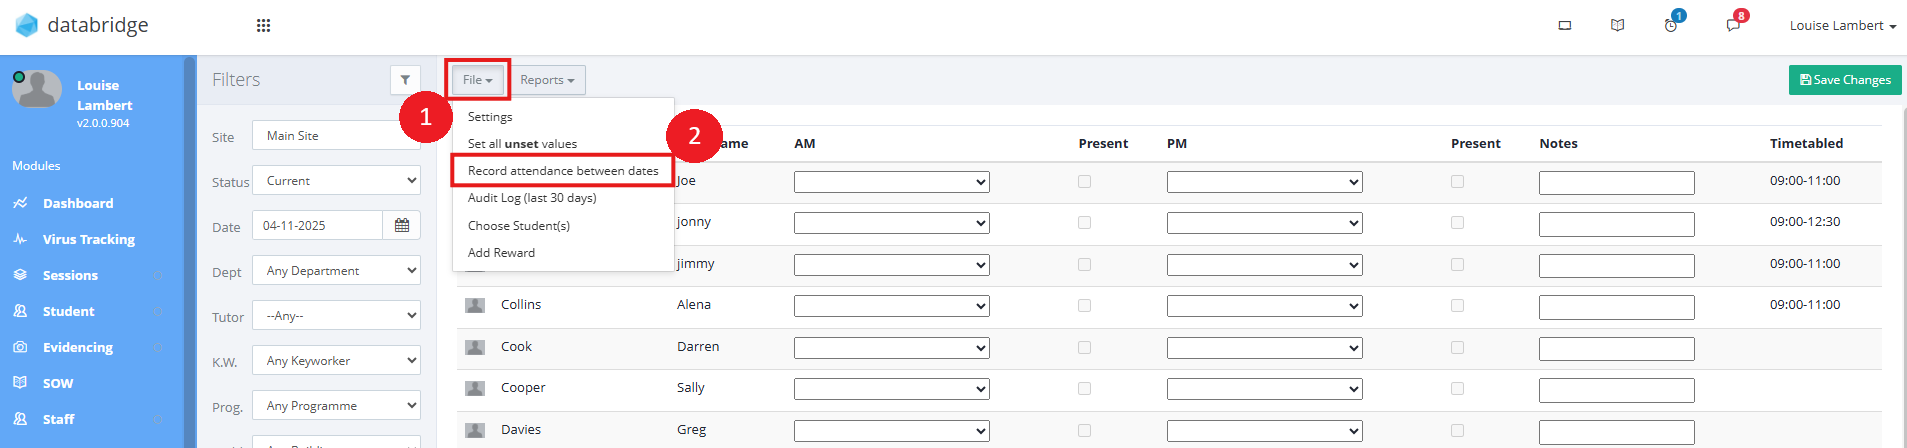Click the screen icon in top bar

[x=1565, y=26]
